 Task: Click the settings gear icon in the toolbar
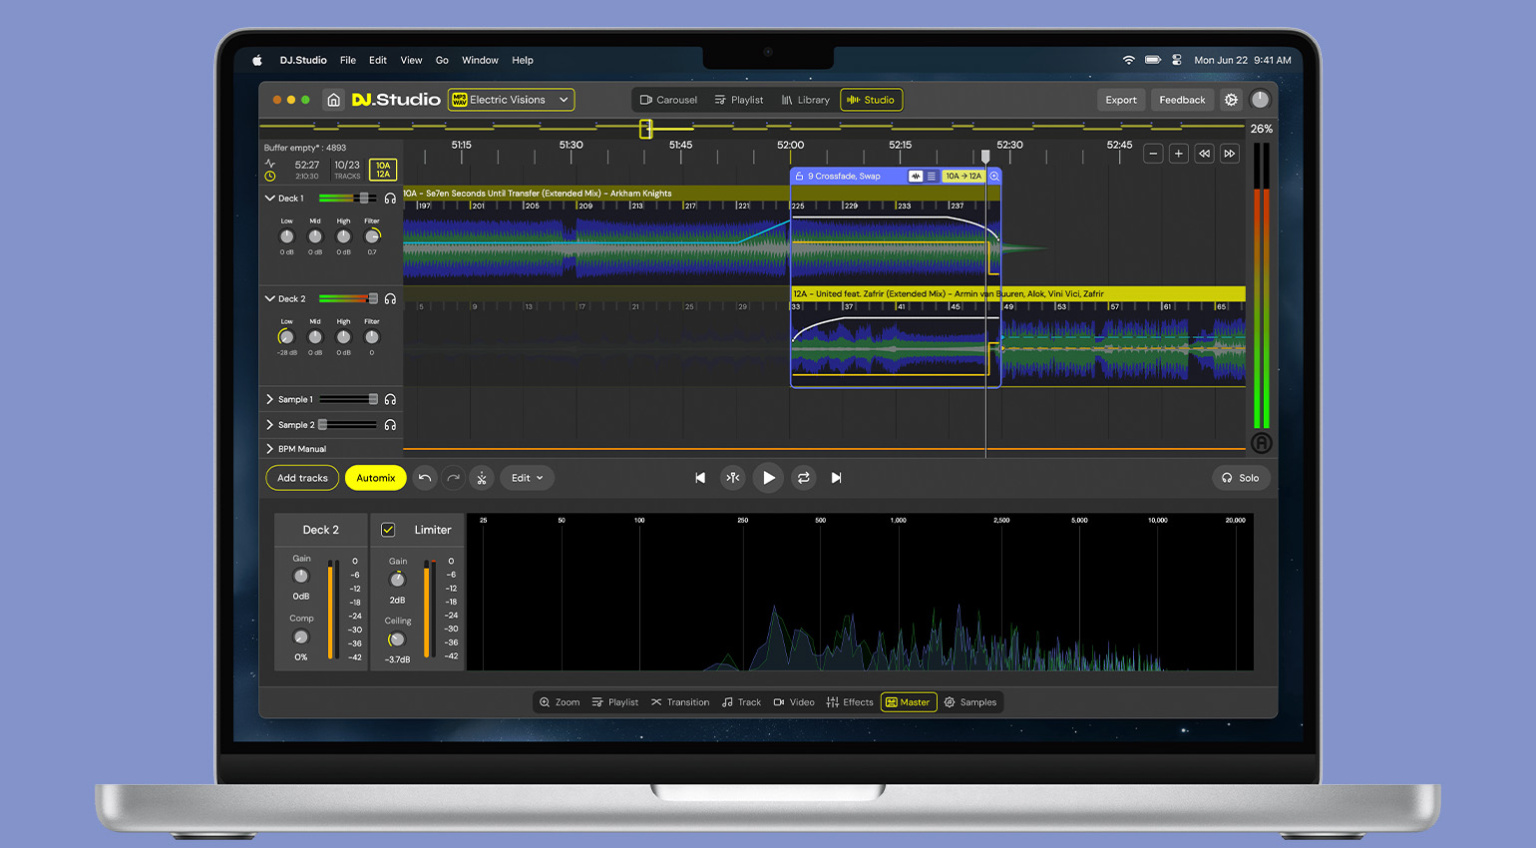pyautogui.click(x=1231, y=99)
